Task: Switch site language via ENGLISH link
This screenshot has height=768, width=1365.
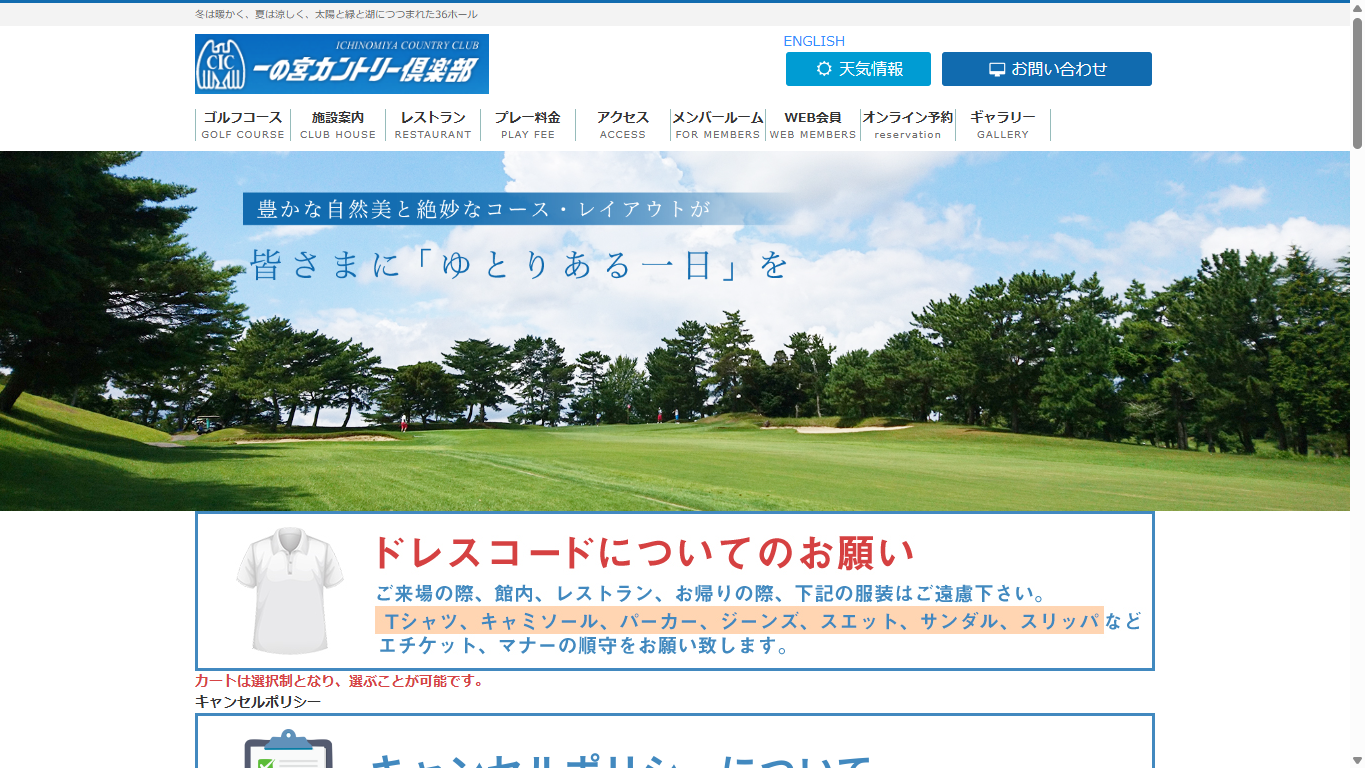Action: pos(814,41)
